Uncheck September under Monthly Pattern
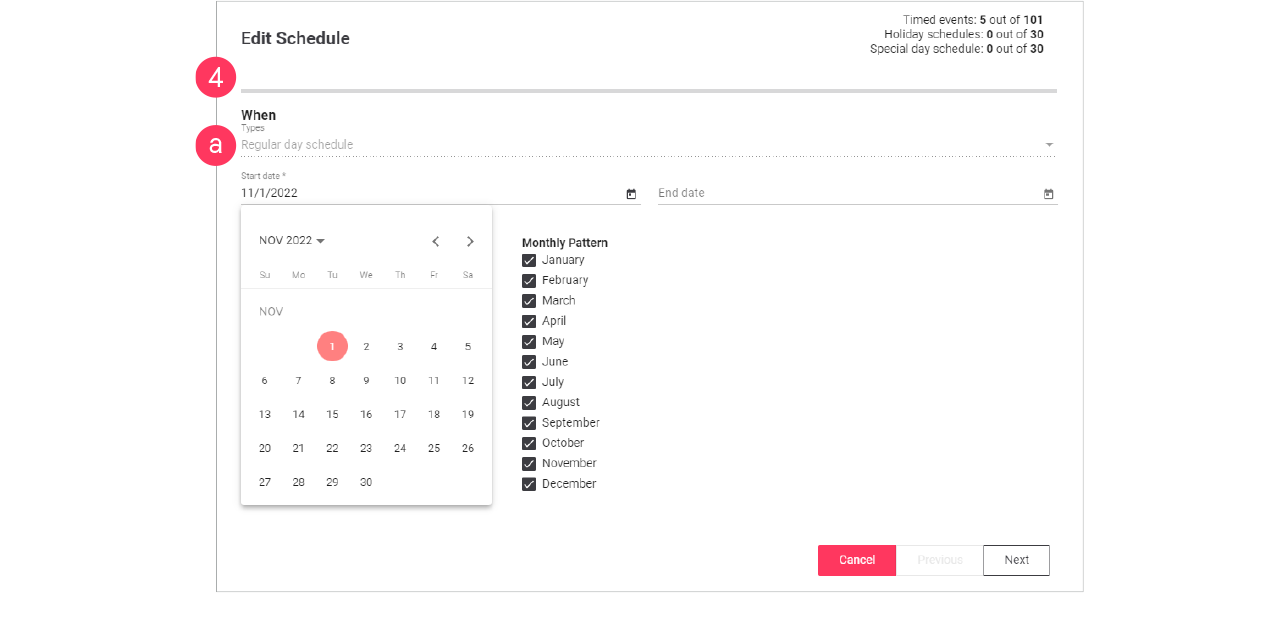 coord(529,422)
